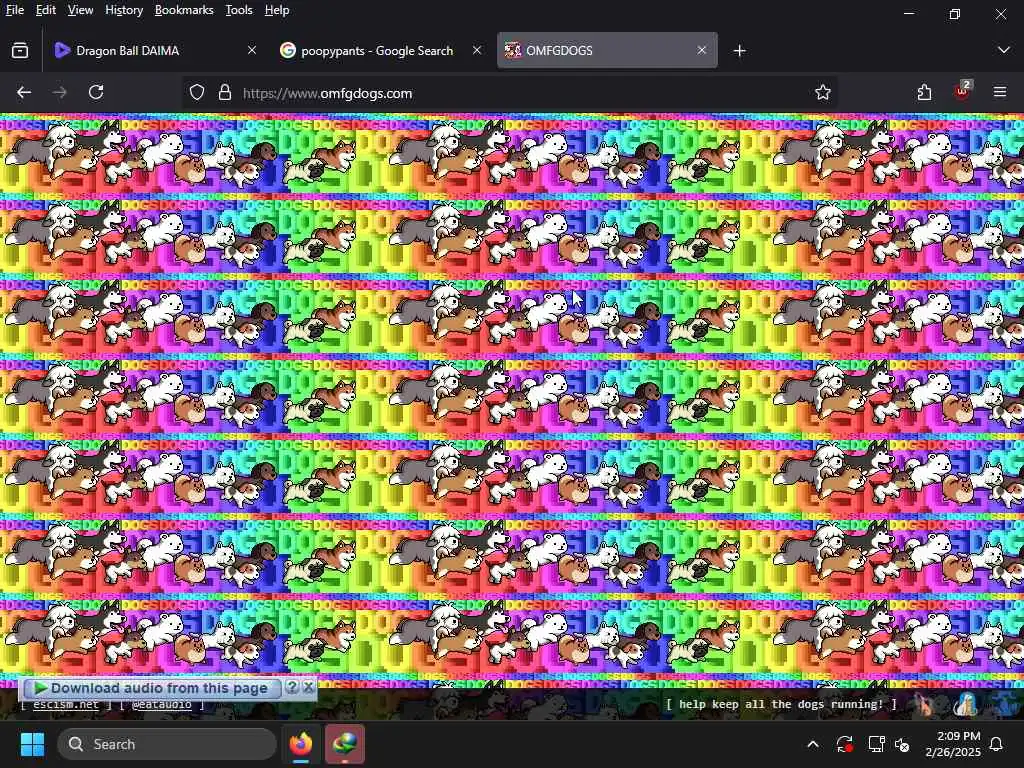Reload the current page
Image resolution: width=1024 pixels, height=768 pixels.
tap(96, 93)
